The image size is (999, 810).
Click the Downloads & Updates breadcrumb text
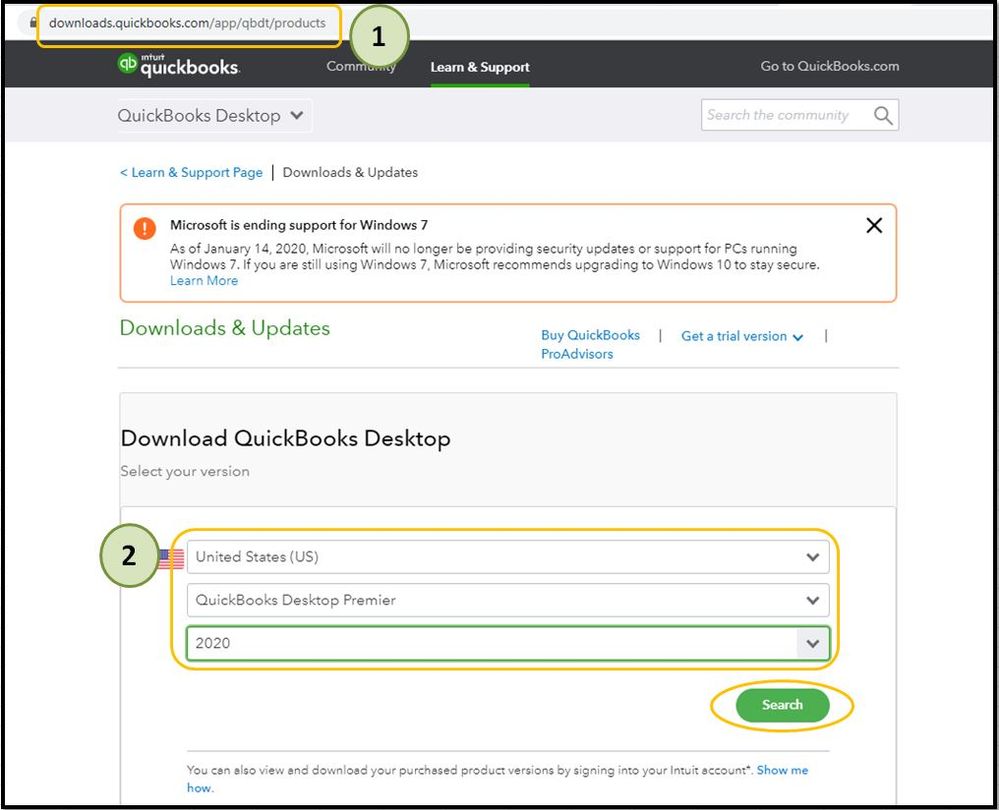pyautogui.click(x=350, y=173)
